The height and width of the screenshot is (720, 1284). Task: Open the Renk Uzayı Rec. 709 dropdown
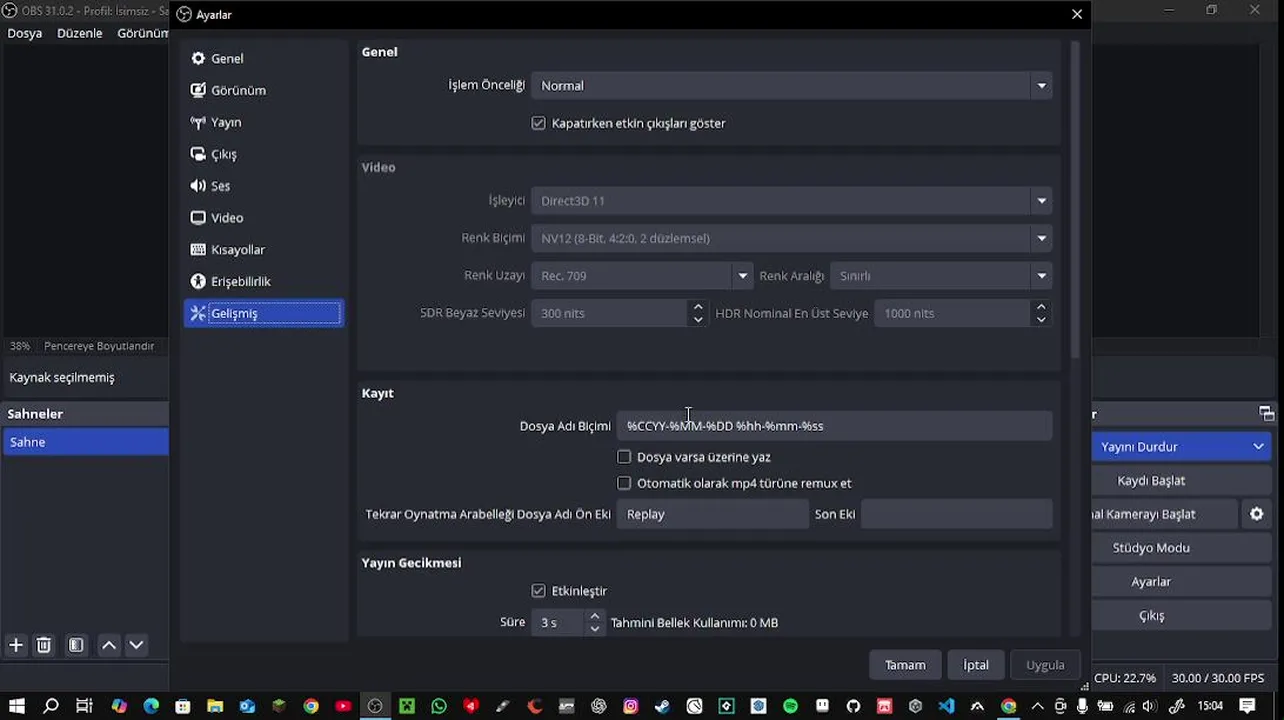pyautogui.click(x=642, y=276)
